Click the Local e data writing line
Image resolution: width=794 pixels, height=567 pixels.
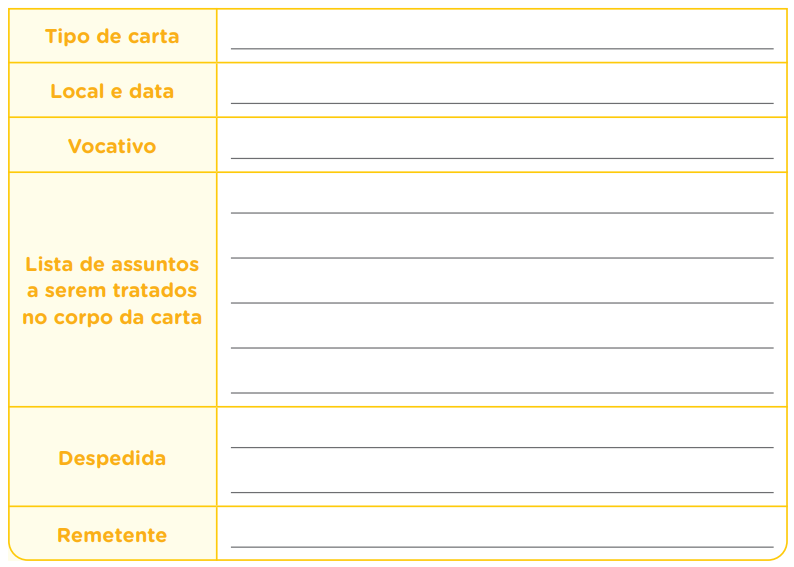[x=502, y=103]
